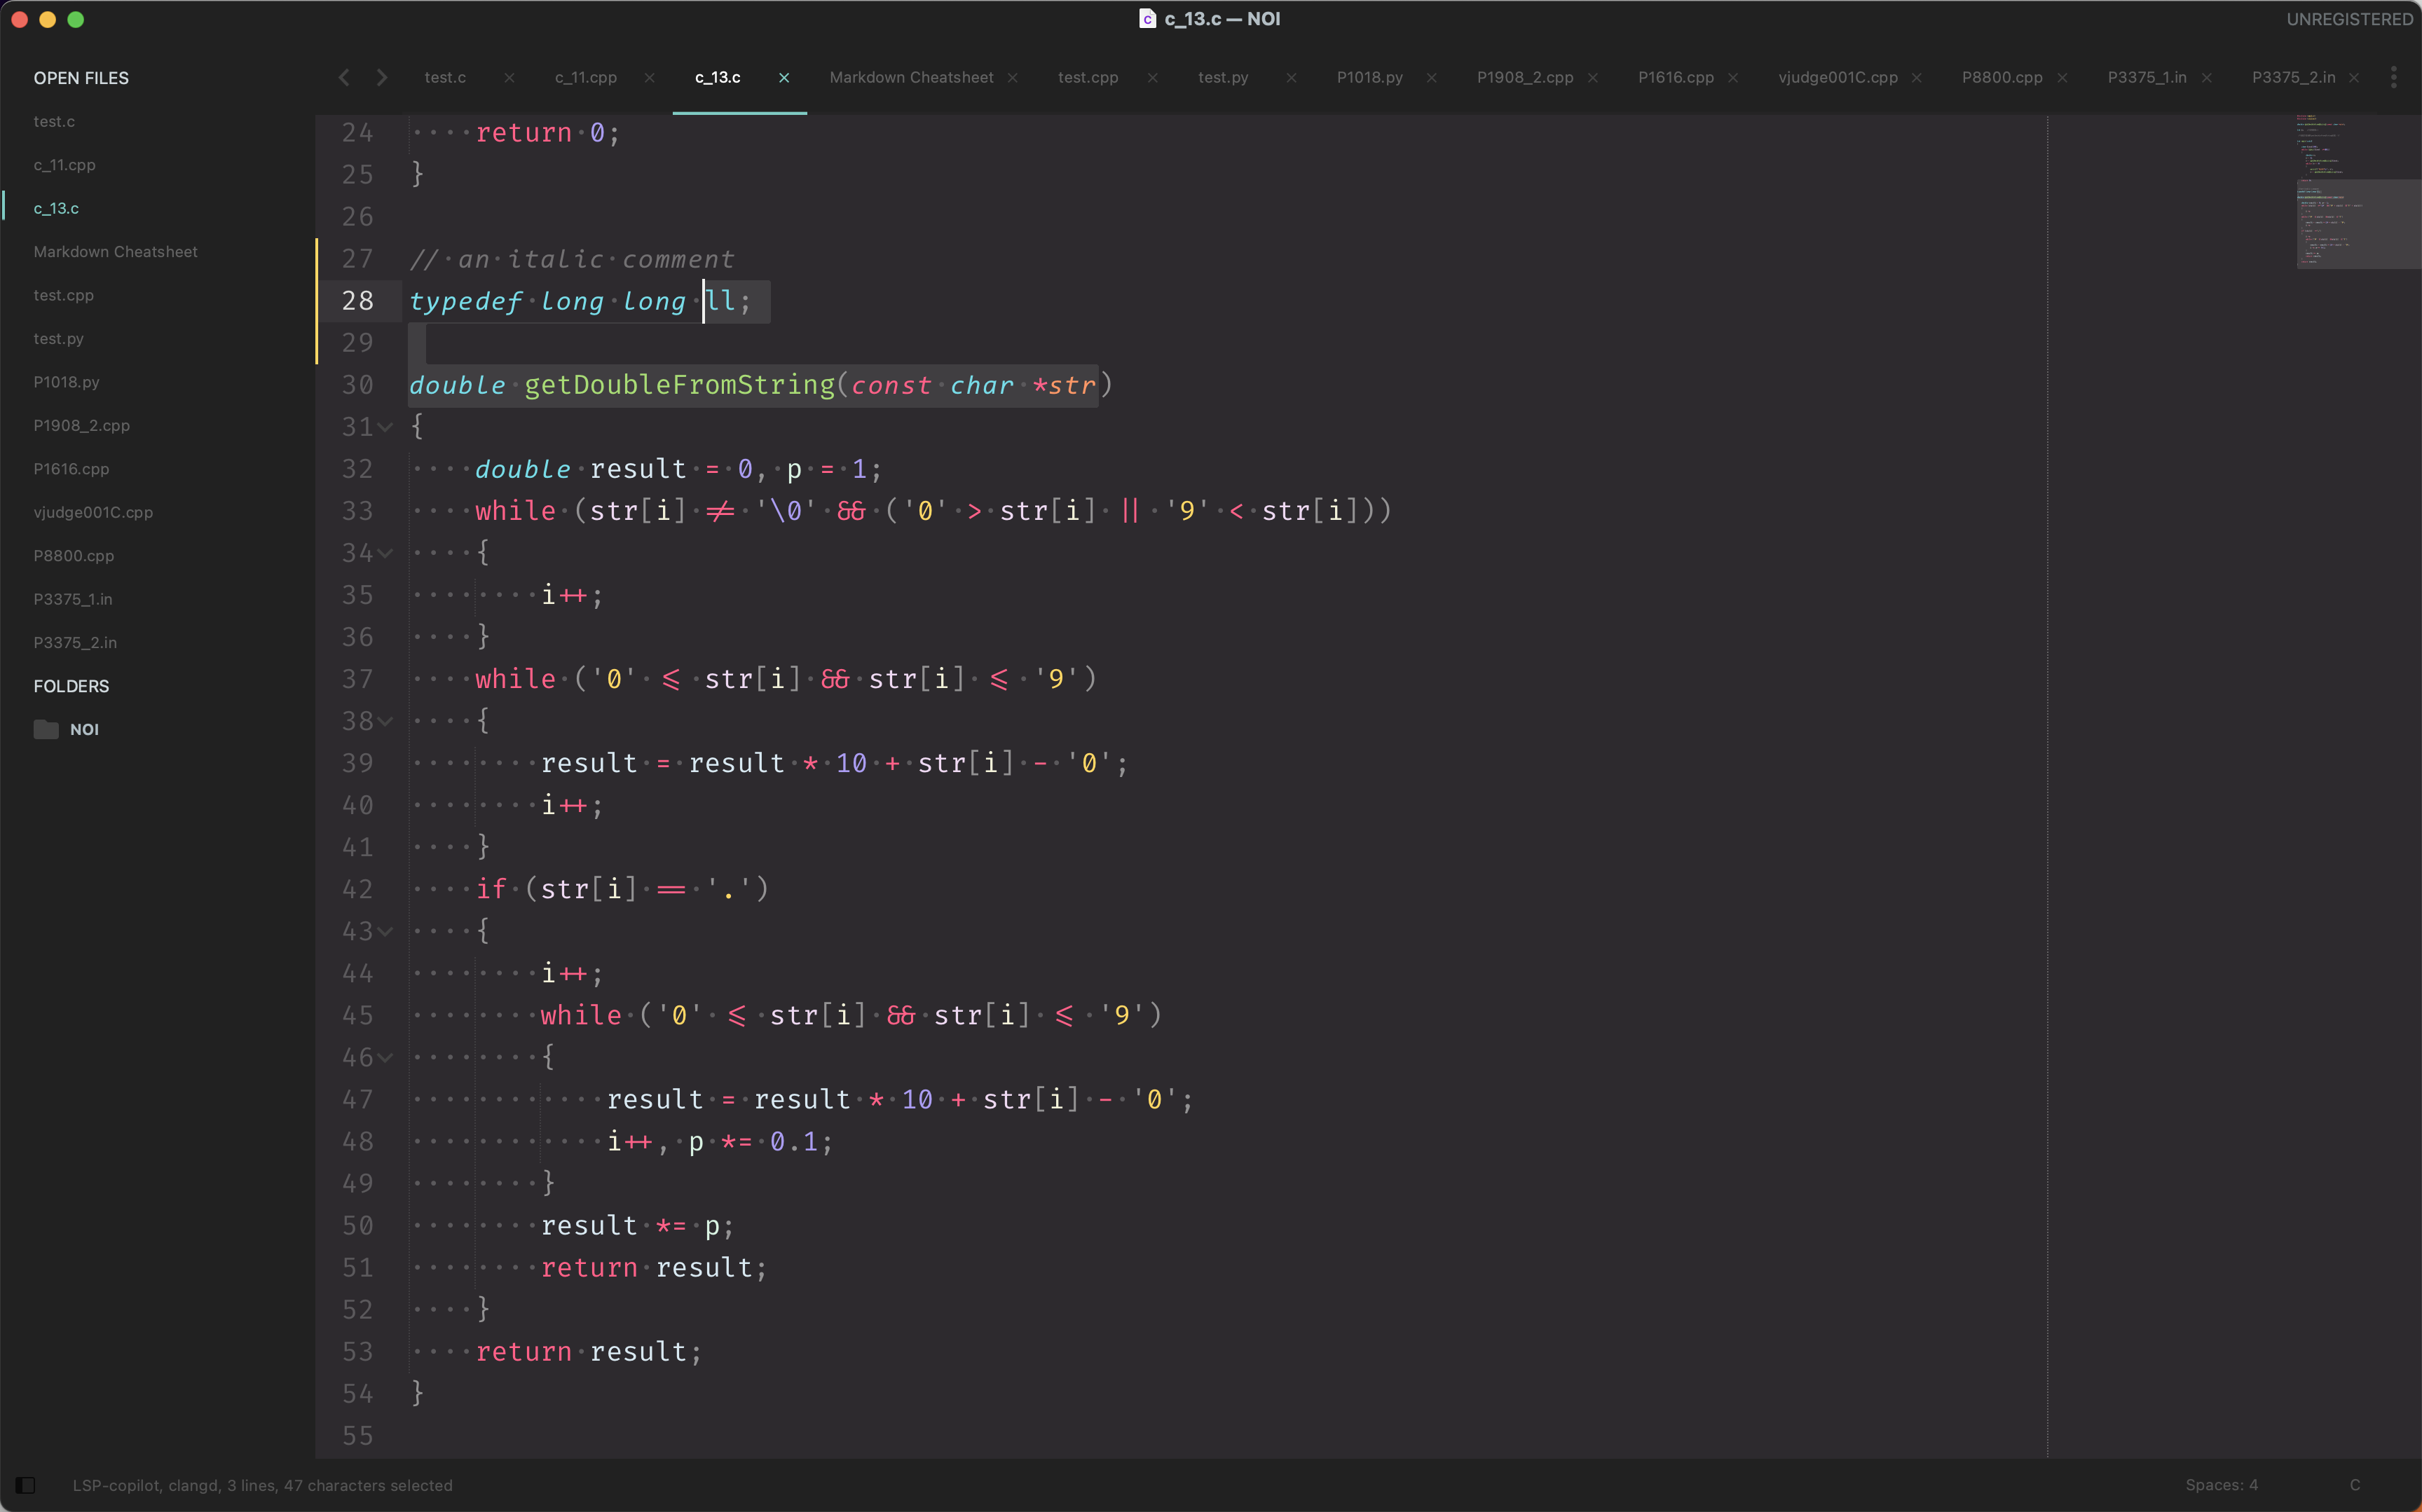Close the test.c tab
Image resolution: width=2422 pixels, height=1512 pixels.
509,78
